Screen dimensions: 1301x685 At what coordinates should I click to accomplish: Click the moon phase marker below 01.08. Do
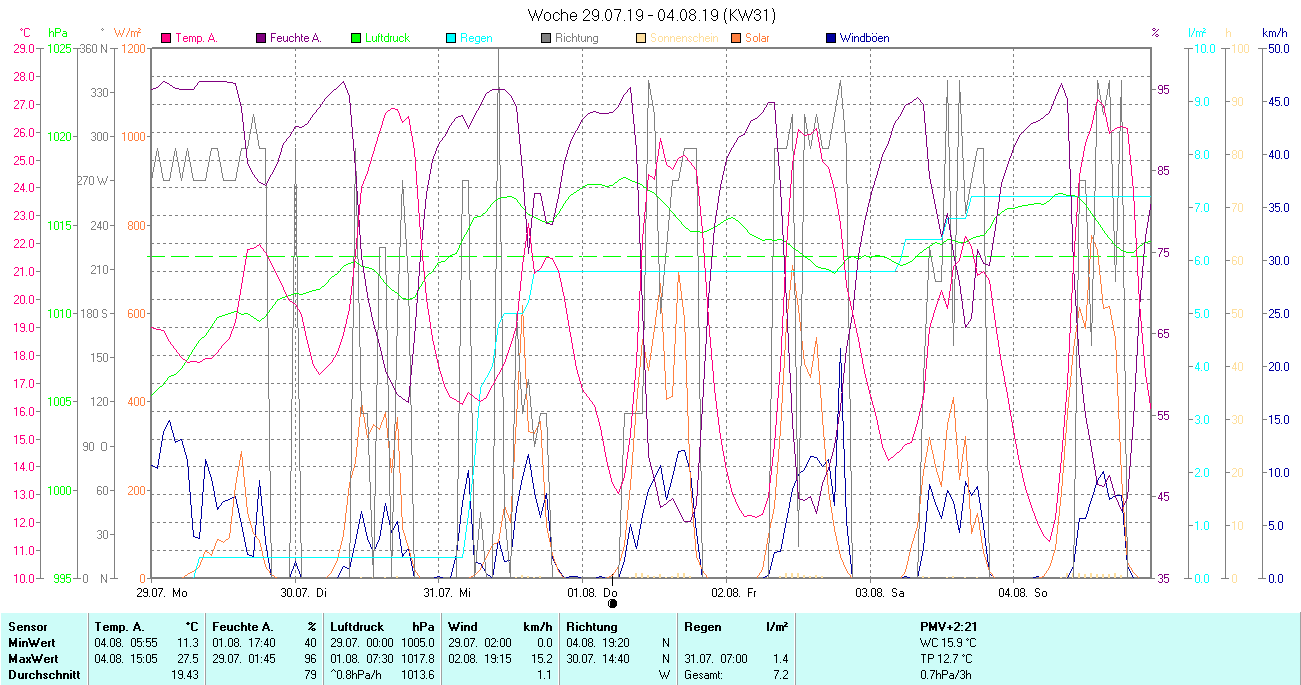coord(612,603)
